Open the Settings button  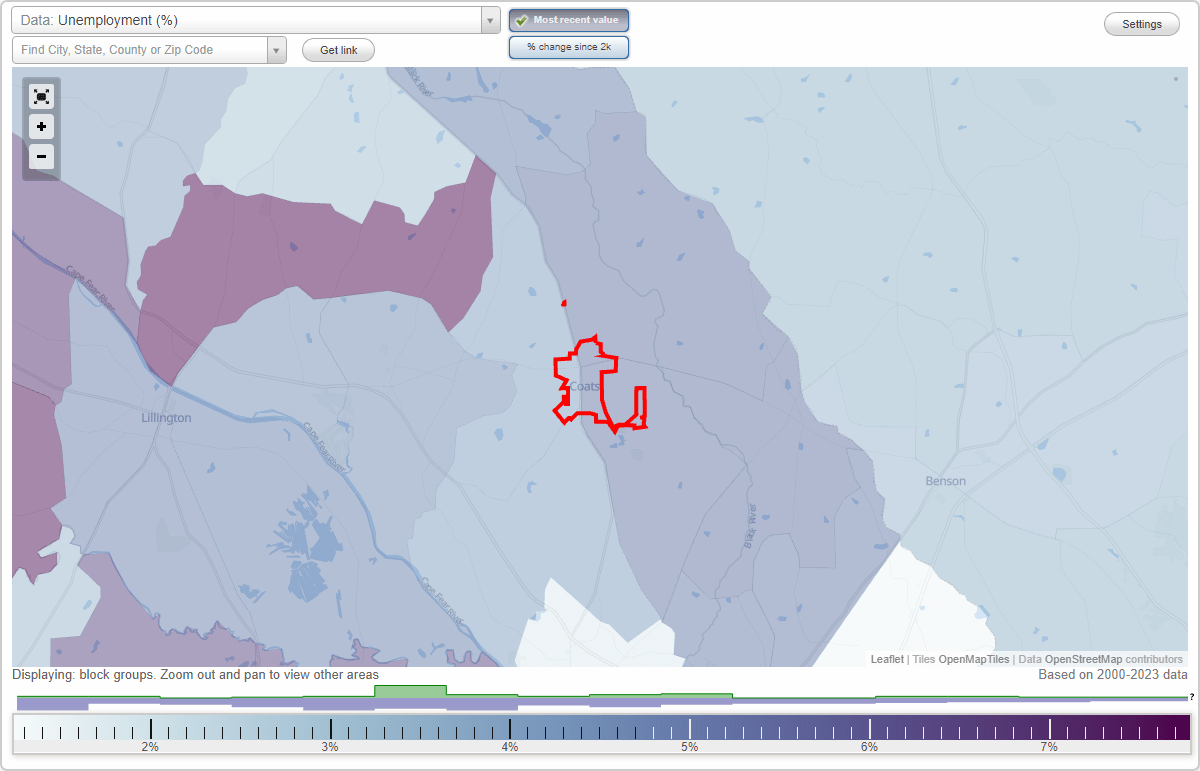click(x=1142, y=25)
